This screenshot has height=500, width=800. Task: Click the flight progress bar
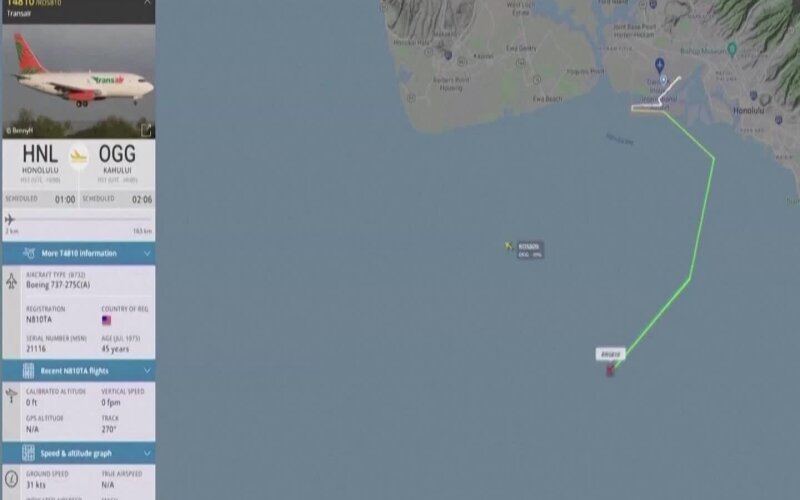[x=79, y=219]
